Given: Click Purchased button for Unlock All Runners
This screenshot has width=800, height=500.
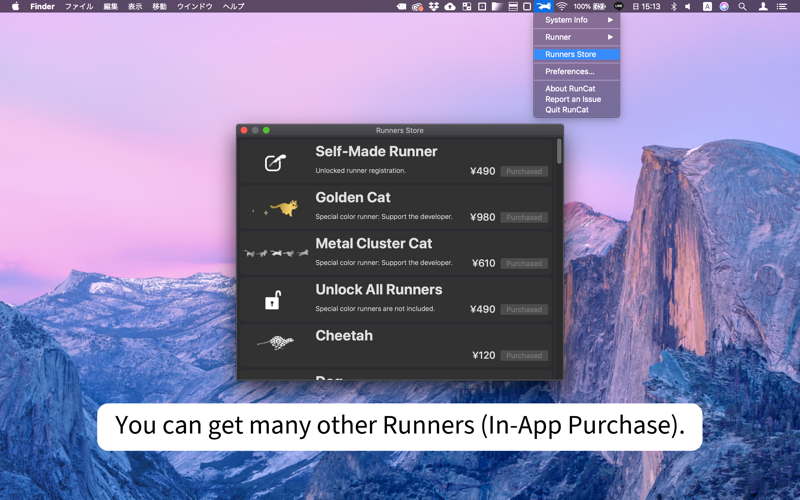Looking at the screenshot, I should click(x=524, y=309).
